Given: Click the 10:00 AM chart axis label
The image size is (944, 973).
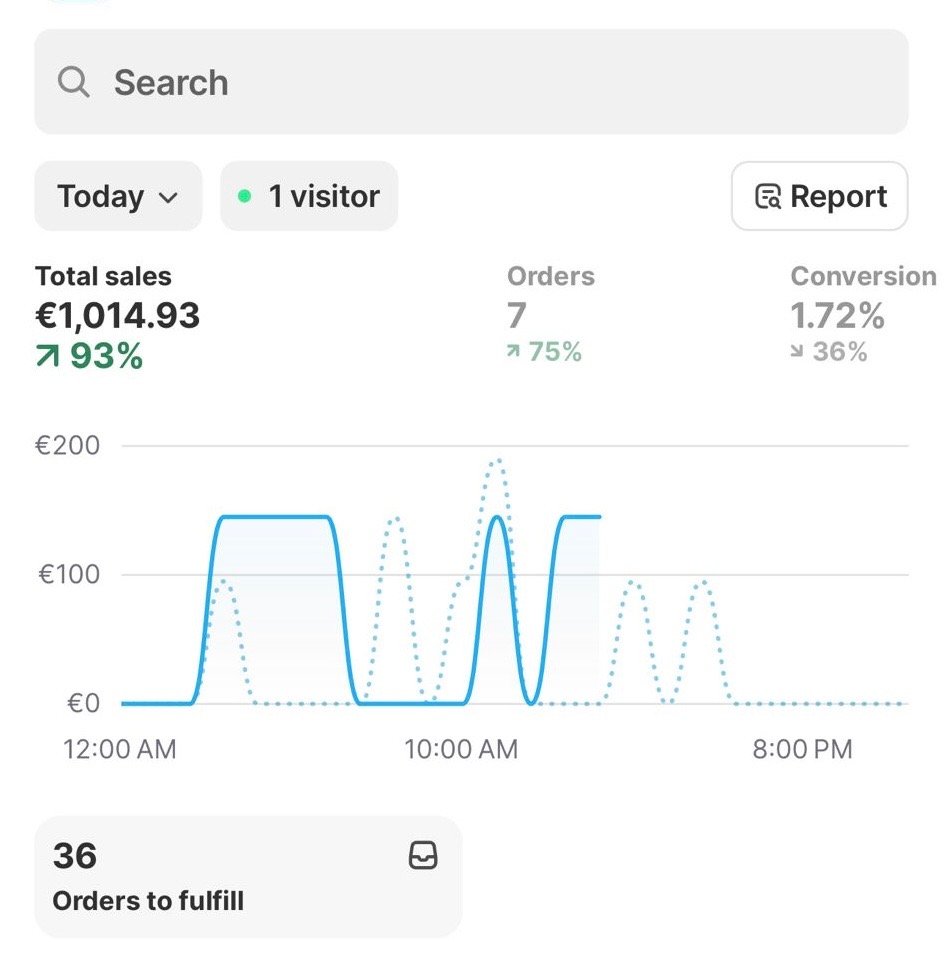Looking at the screenshot, I should pyautogui.click(x=461, y=749).
